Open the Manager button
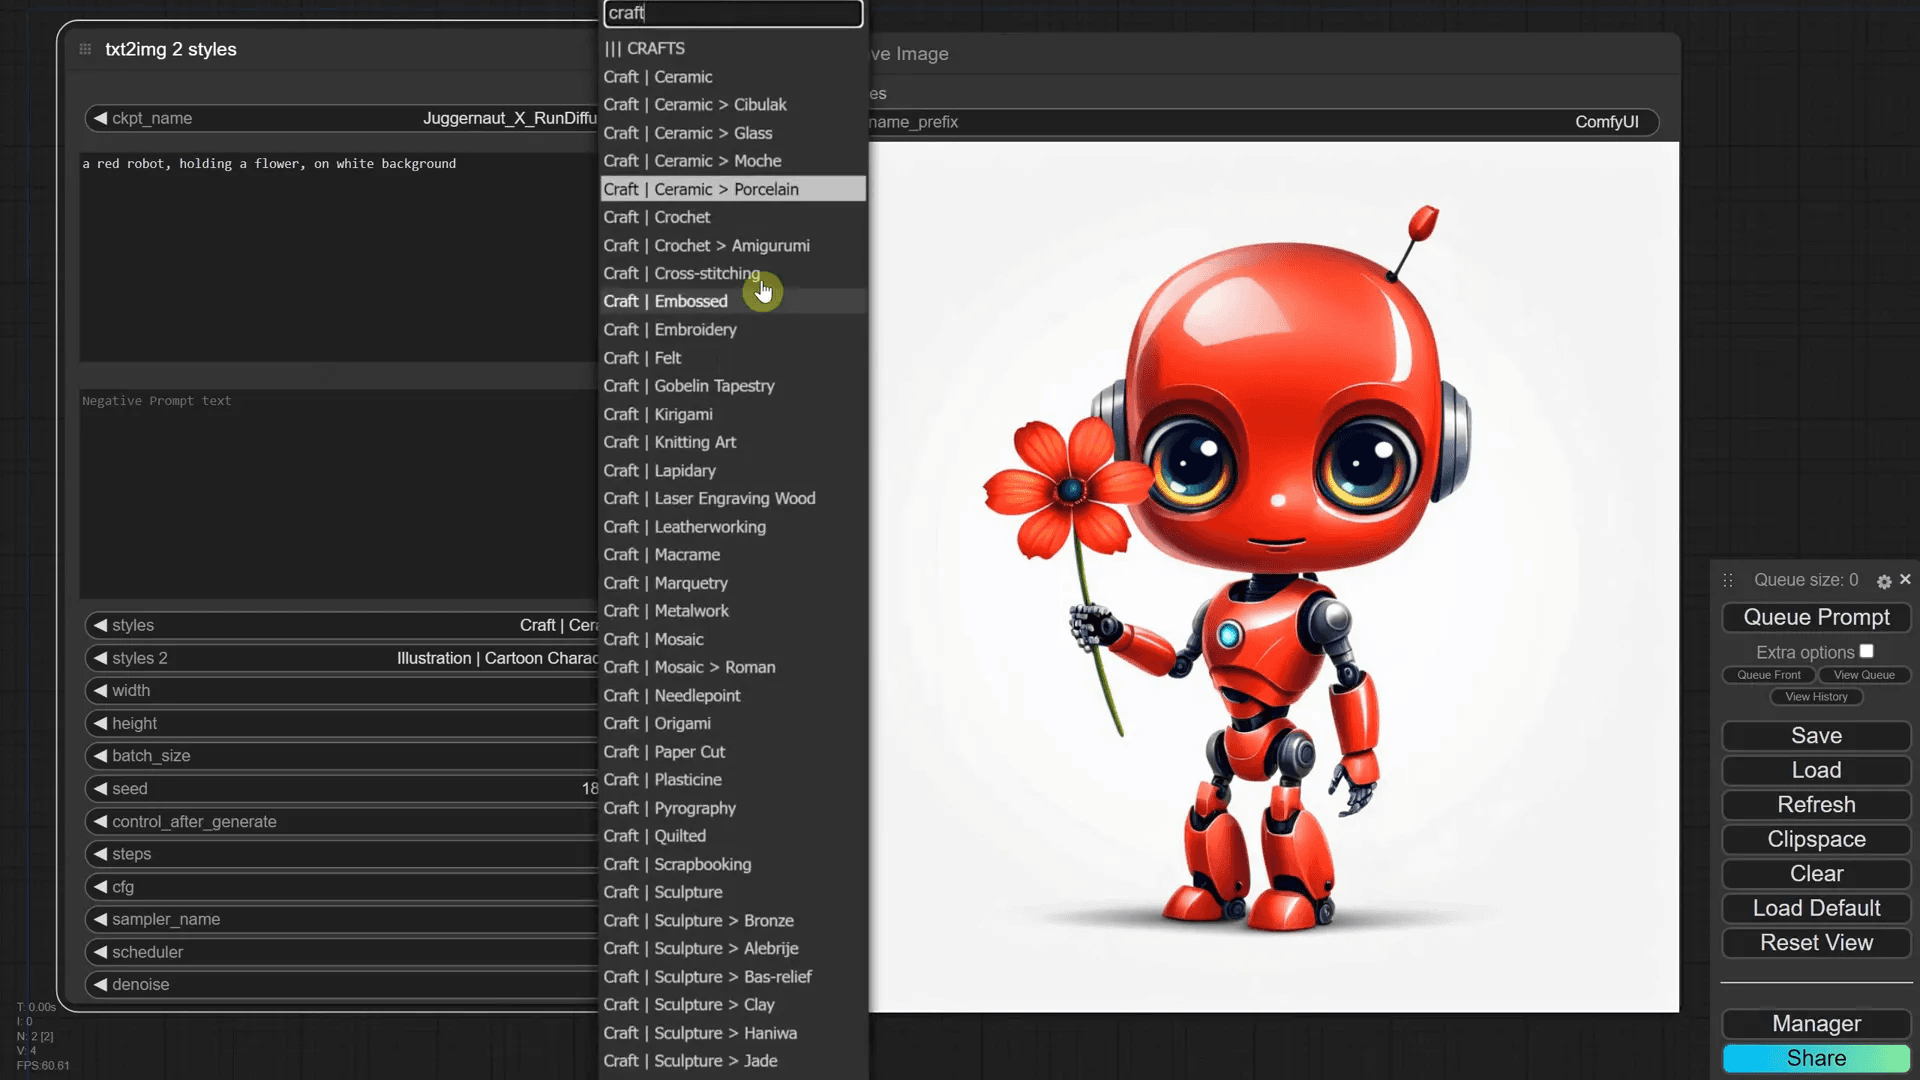The width and height of the screenshot is (1920, 1080). pyautogui.click(x=1816, y=1023)
